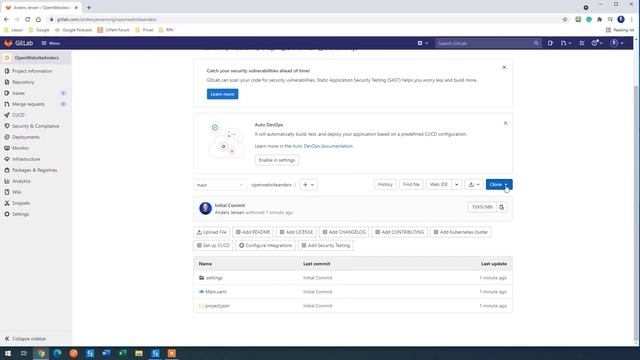This screenshot has width=640, height=360.
Task: Click the Infrastructure sidebar icon
Action: pyautogui.click(x=7, y=159)
